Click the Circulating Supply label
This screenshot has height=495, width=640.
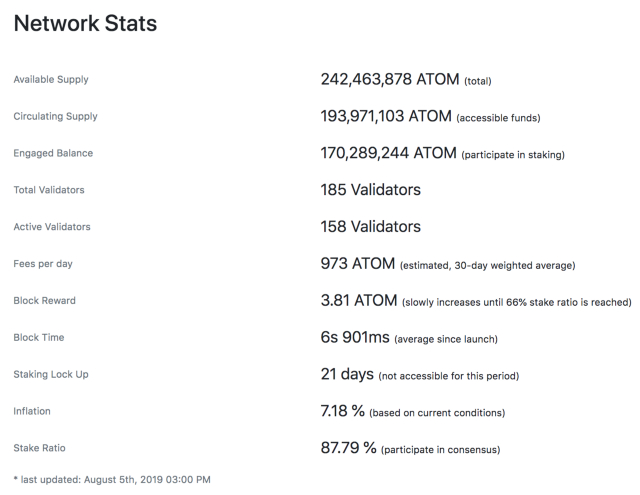55,117
